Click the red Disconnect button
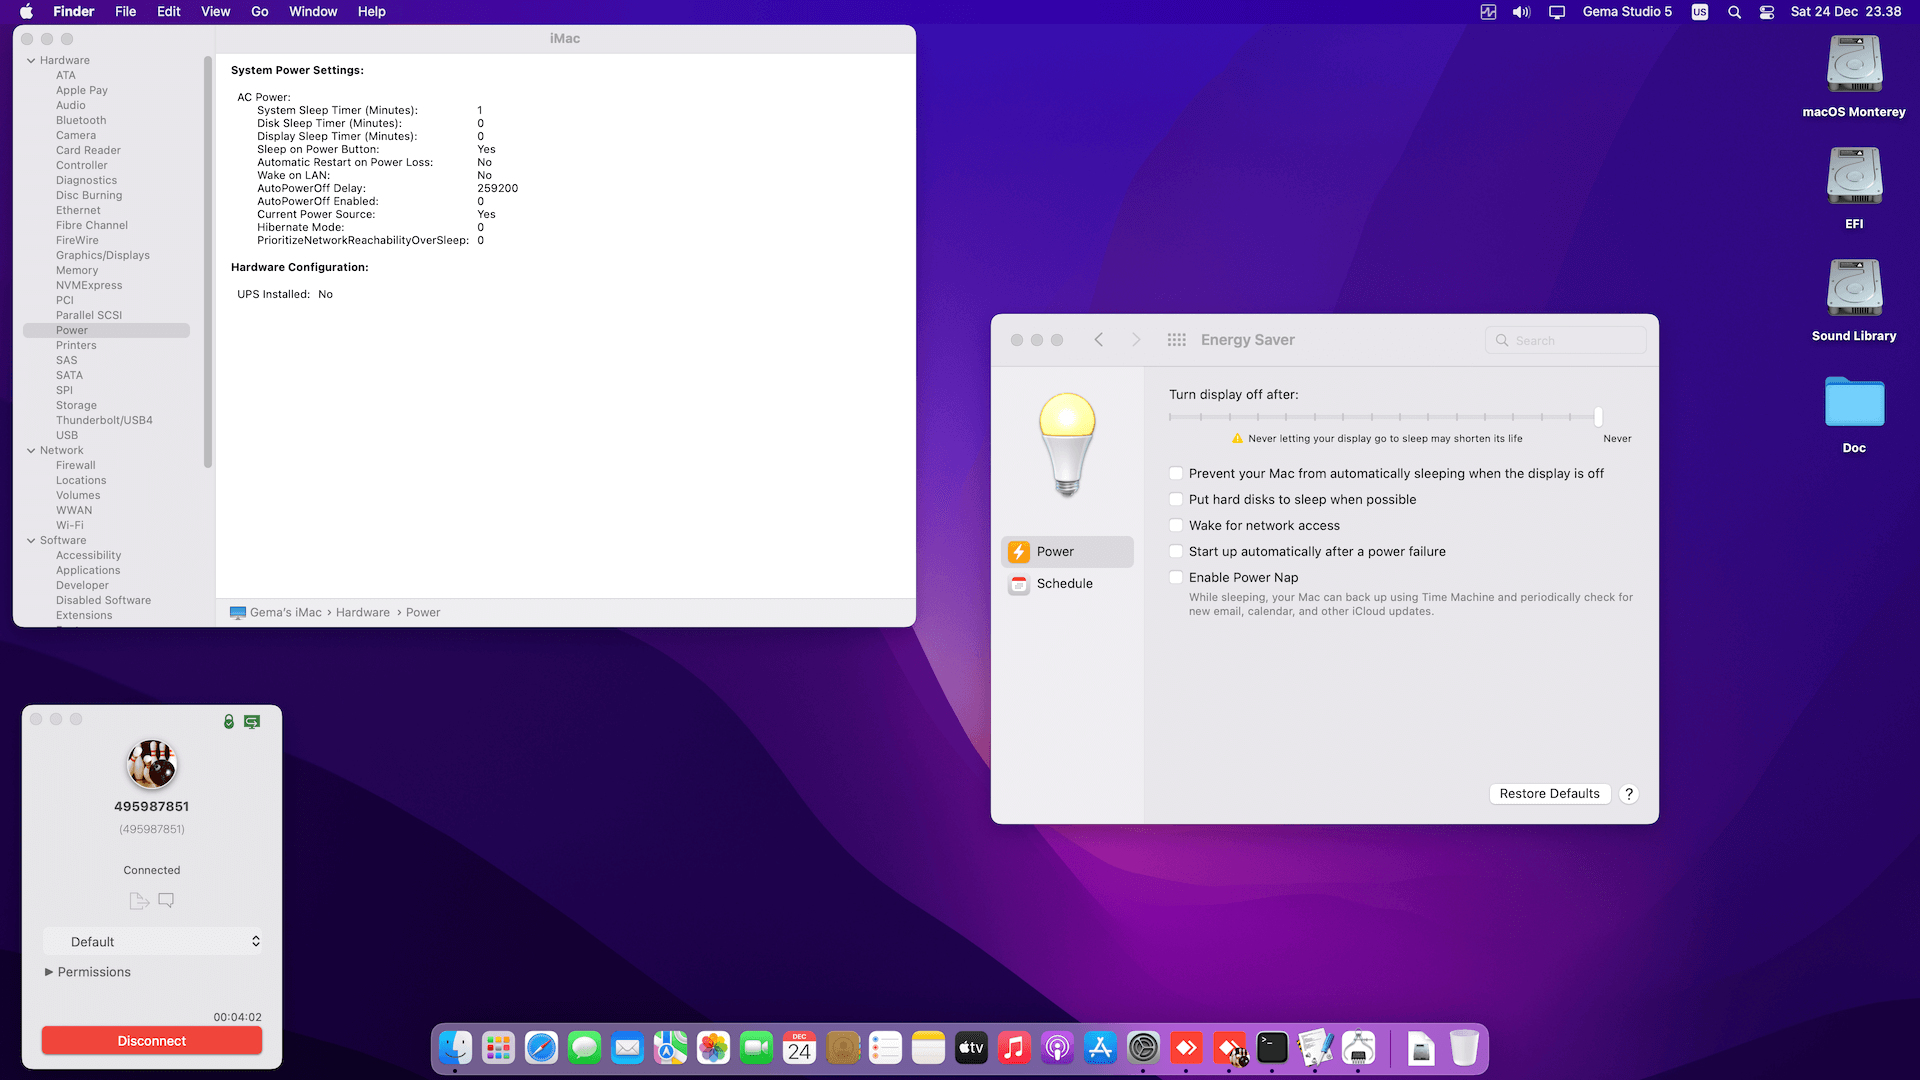Viewport: 1920px width, 1080px height. click(152, 1041)
